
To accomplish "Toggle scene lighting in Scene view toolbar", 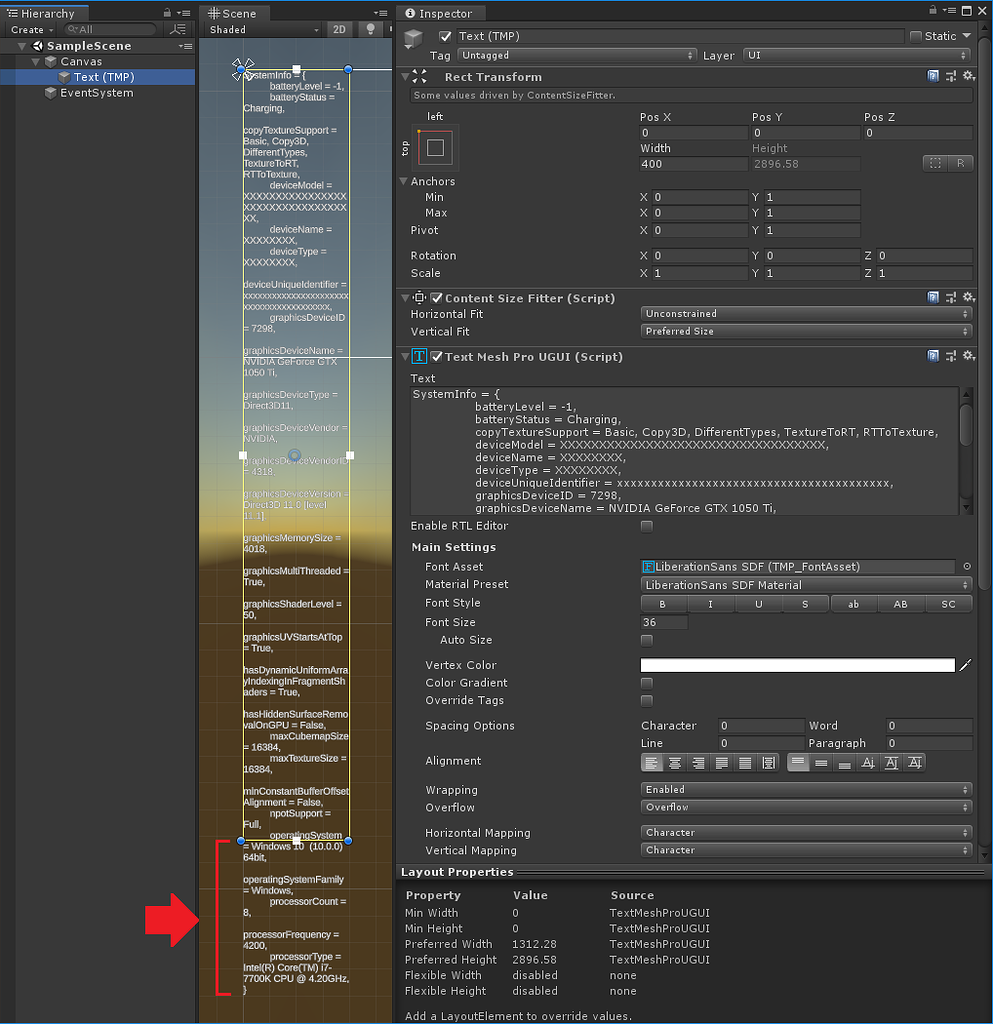I will click(370, 30).
